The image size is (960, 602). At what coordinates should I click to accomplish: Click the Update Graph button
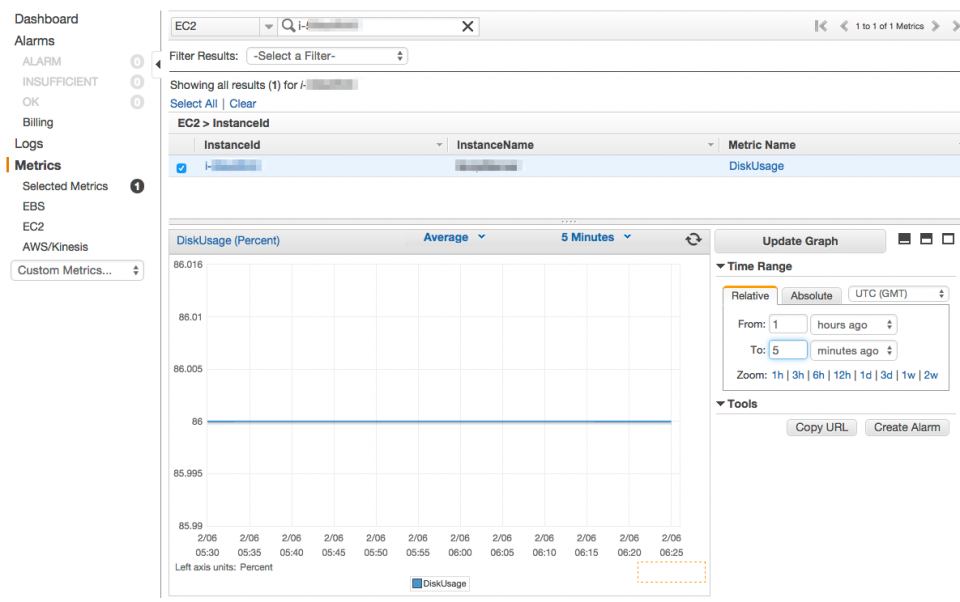click(x=800, y=241)
